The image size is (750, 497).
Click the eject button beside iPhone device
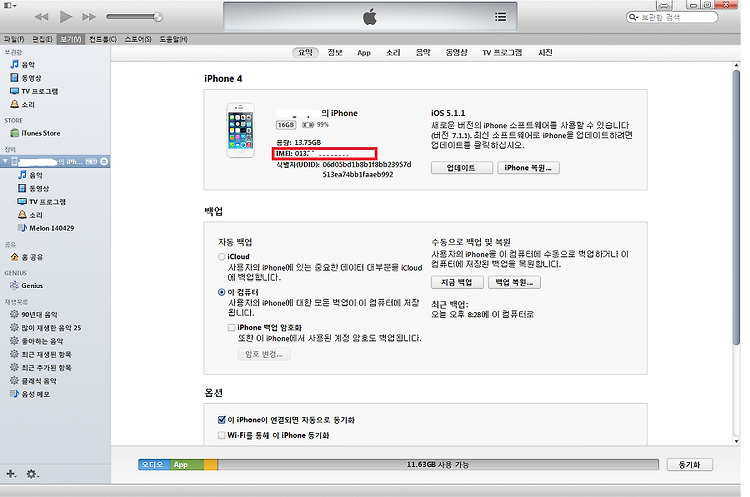click(104, 162)
